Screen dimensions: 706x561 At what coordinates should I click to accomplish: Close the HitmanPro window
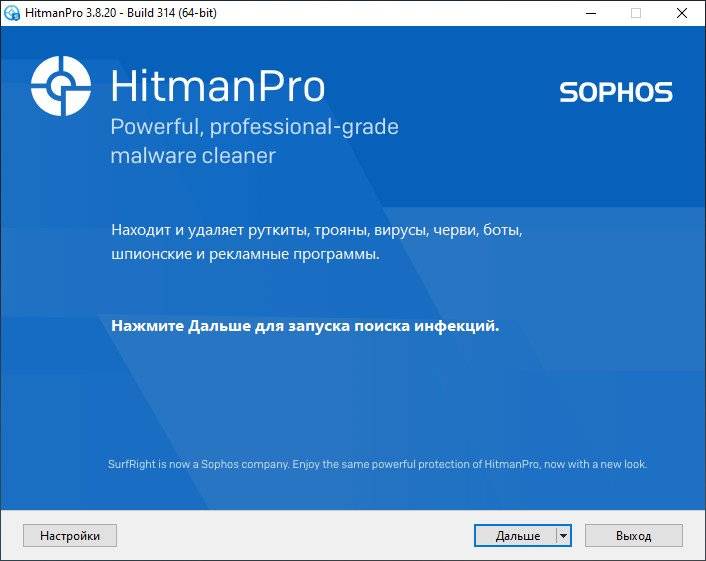[682, 13]
